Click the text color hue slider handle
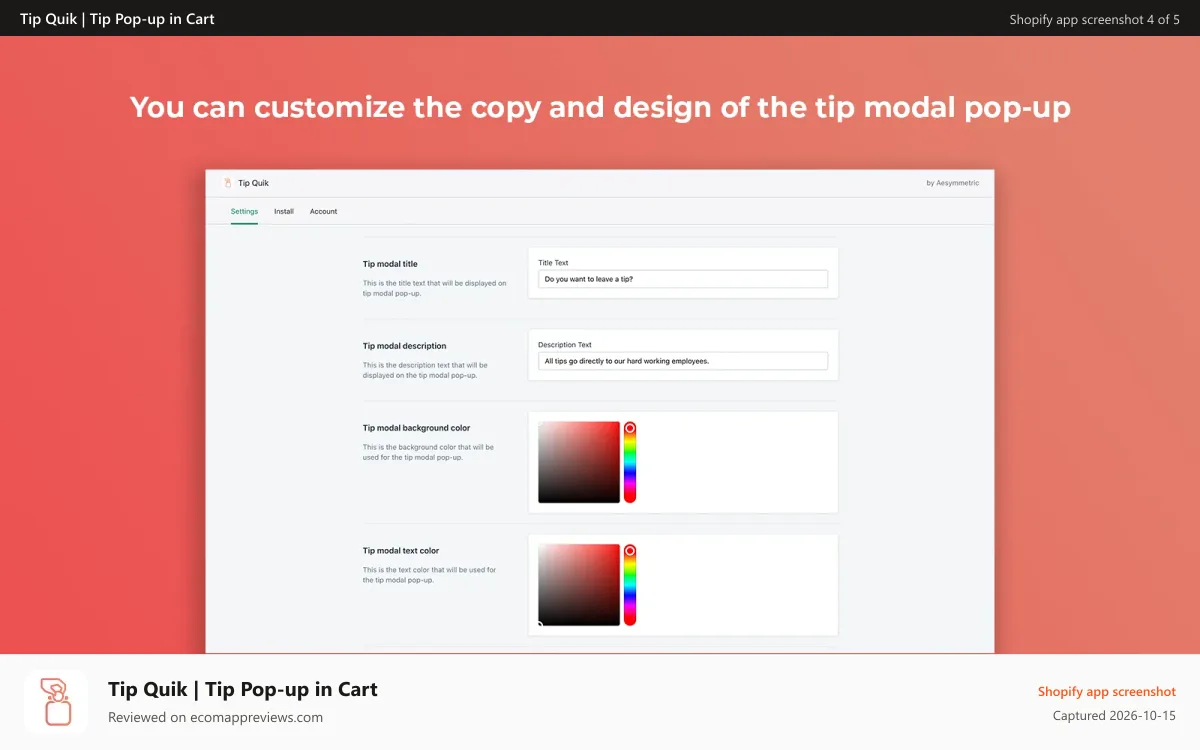Image resolution: width=1200 pixels, height=750 pixels. 630,551
